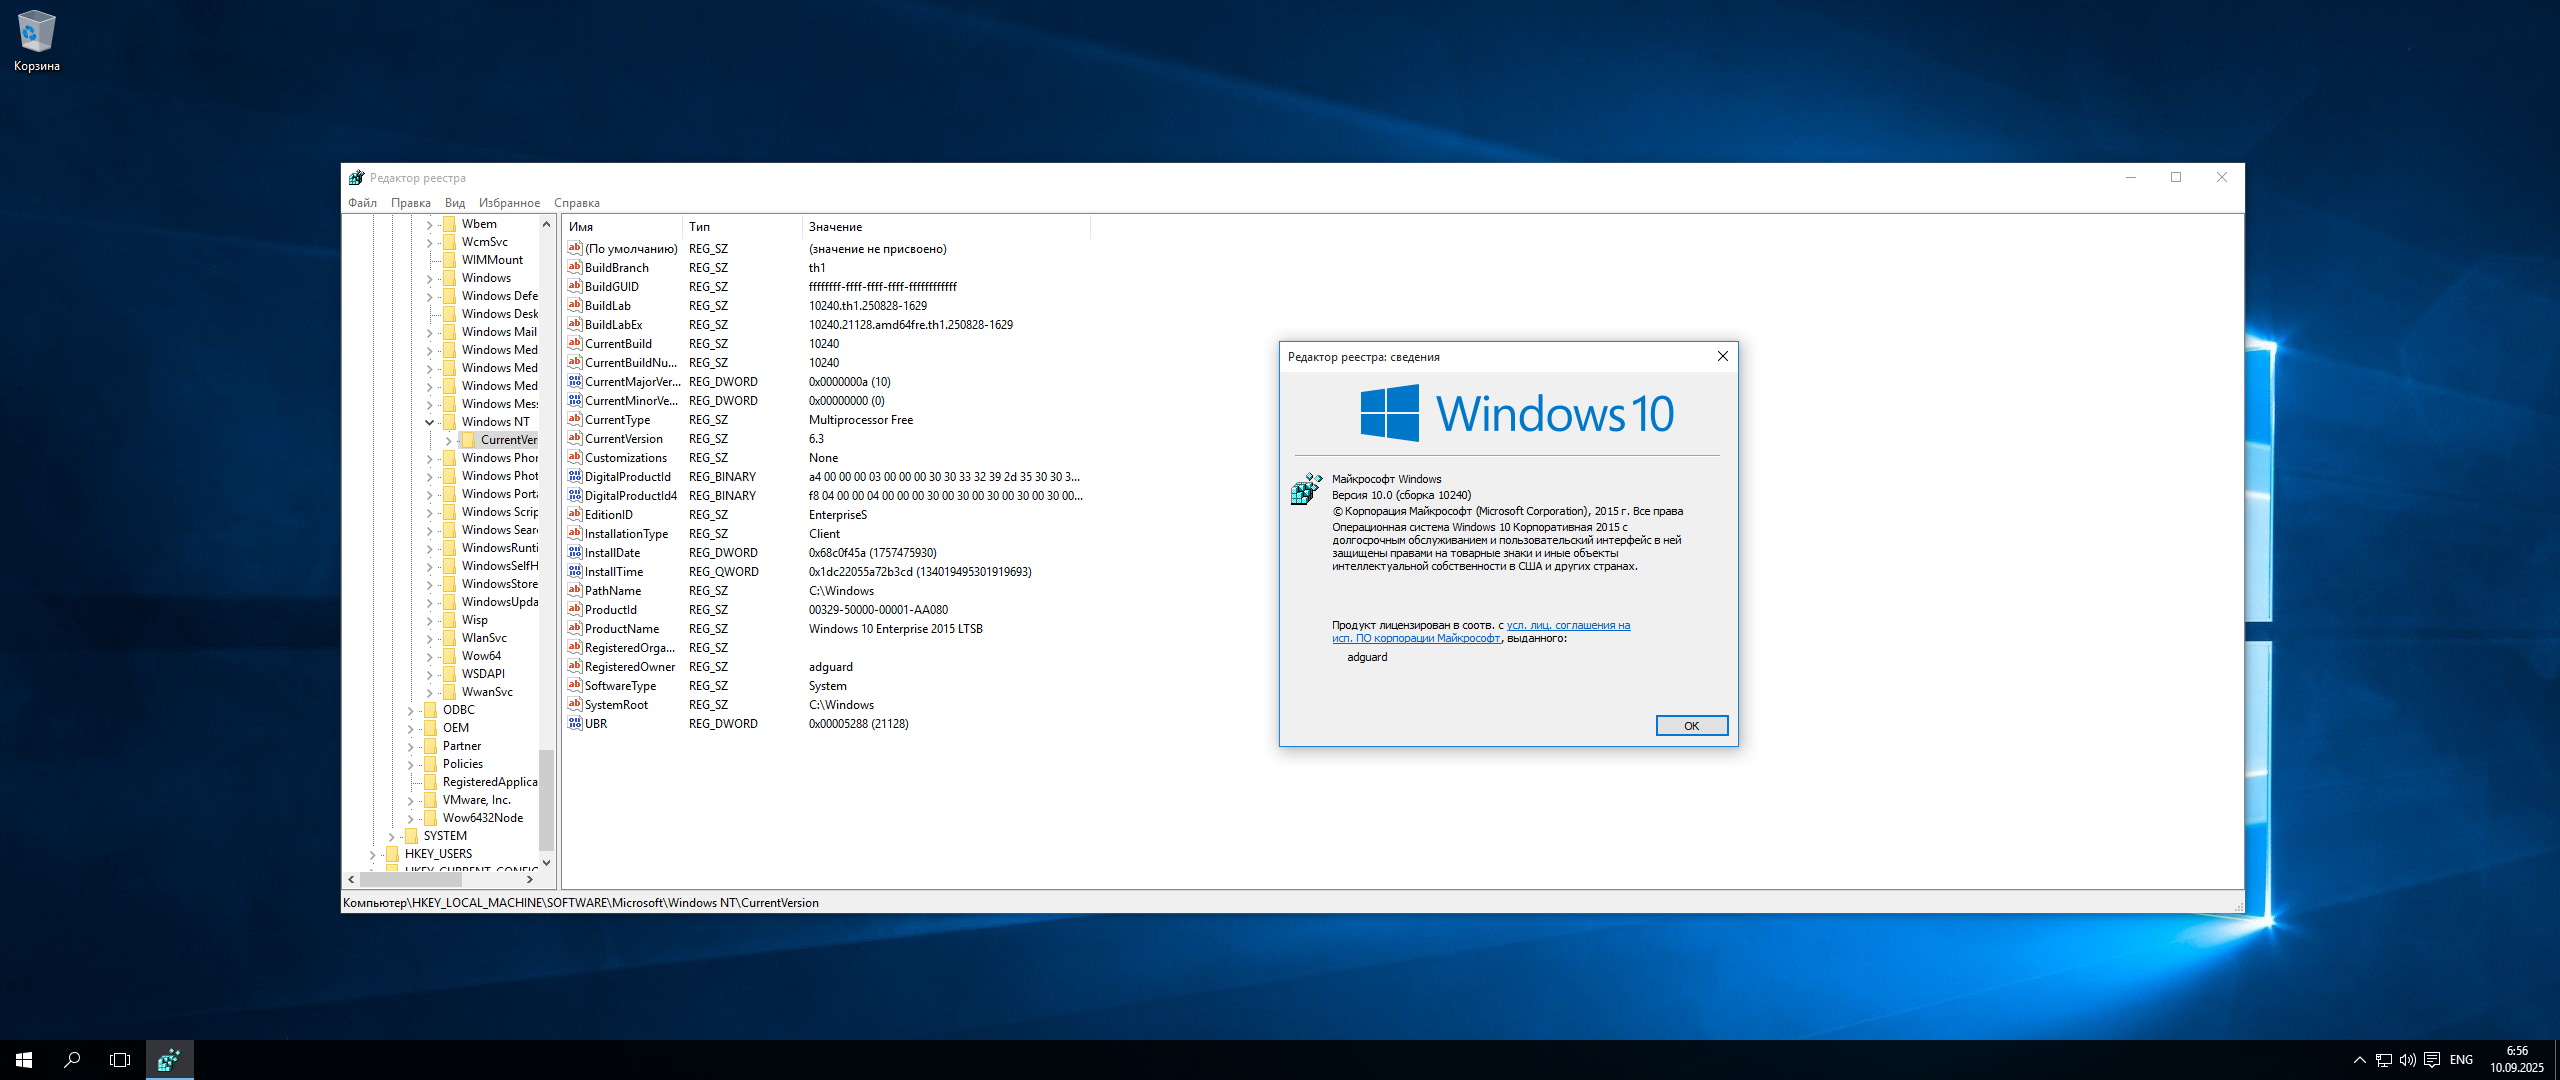The image size is (2560, 1080).
Task: Select the OEM tree item
Action: coord(455,728)
